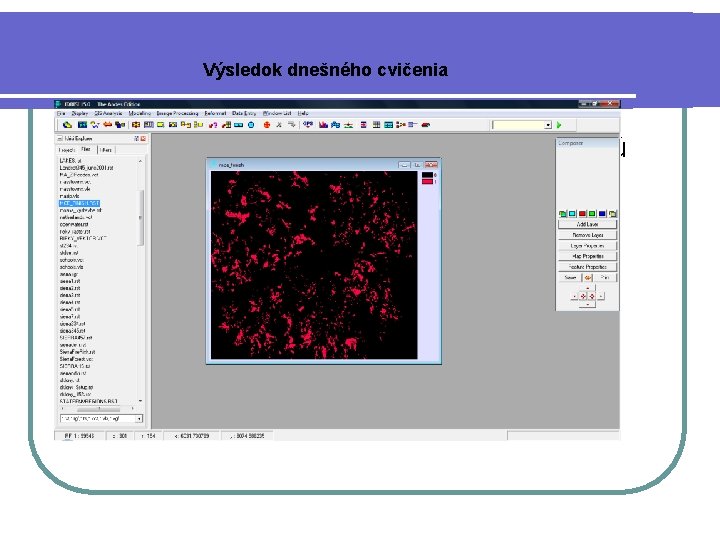
Task: Switch to the Files tab in the explorer
Action: point(86,150)
